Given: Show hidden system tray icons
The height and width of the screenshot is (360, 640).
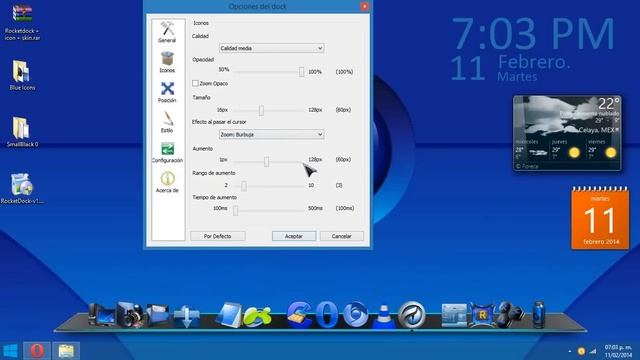Looking at the screenshot, I should pyautogui.click(x=570, y=351).
